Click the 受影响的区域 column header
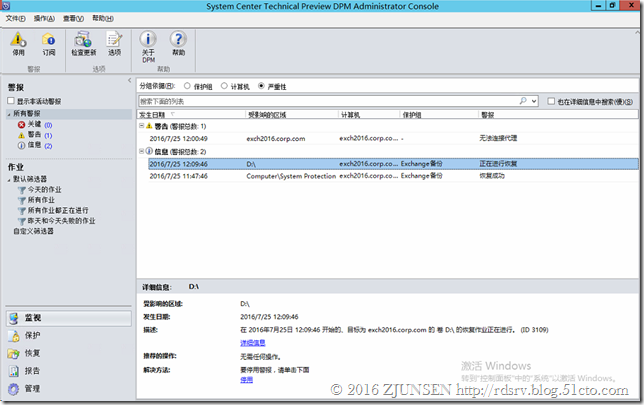Viewport: 644px width, 405px height. click(x=292, y=115)
